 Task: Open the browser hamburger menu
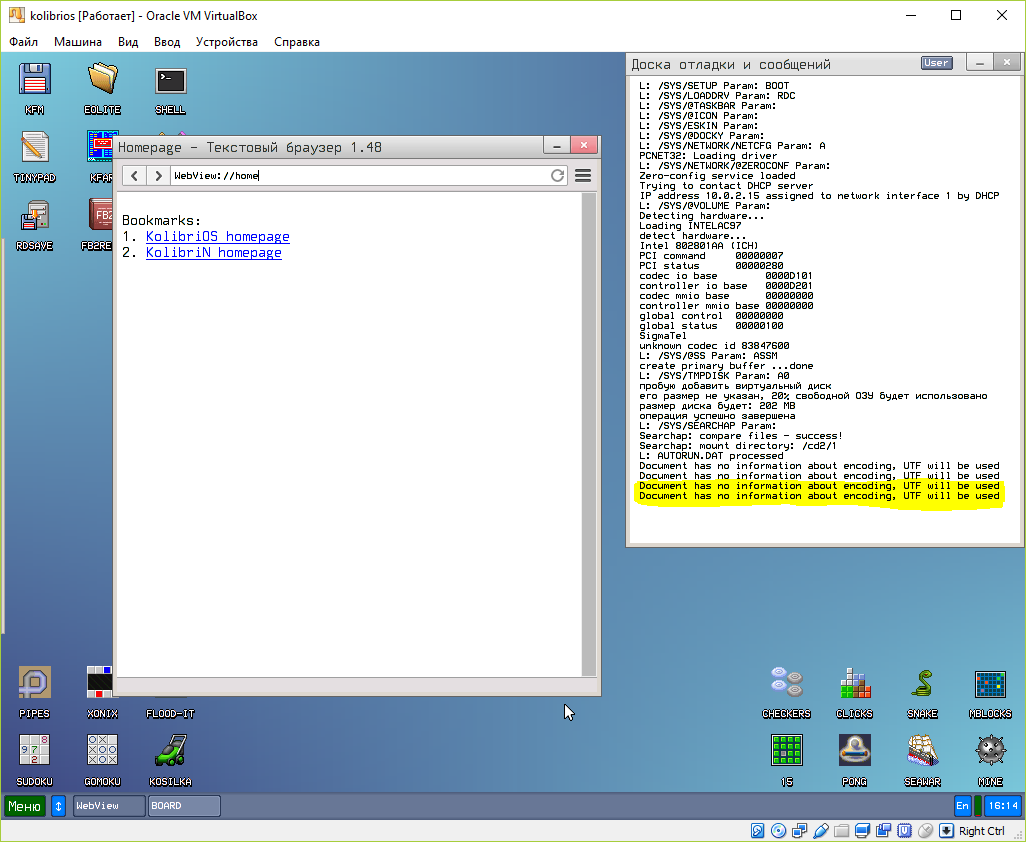tap(583, 176)
